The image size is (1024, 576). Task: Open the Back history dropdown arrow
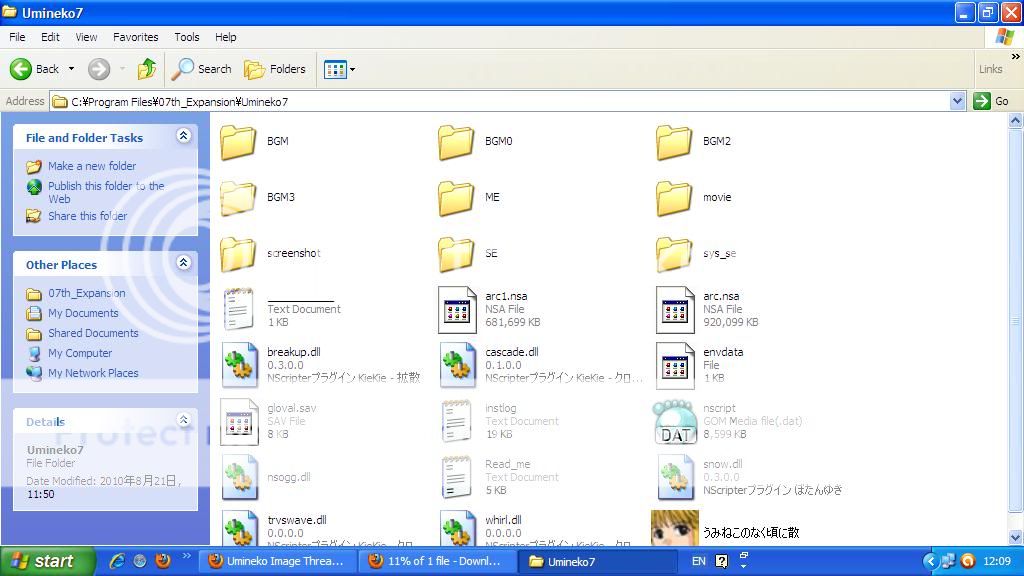pyautogui.click(x=71, y=69)
